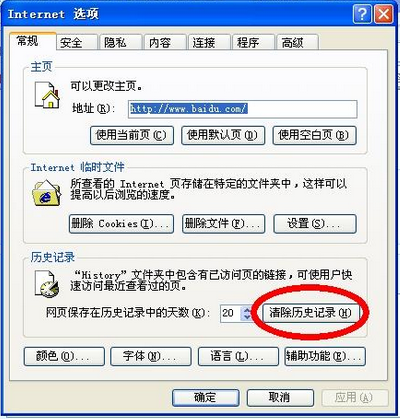Select the 高级 tab
Screen dimensions: 400x419
tap(297, 42)
